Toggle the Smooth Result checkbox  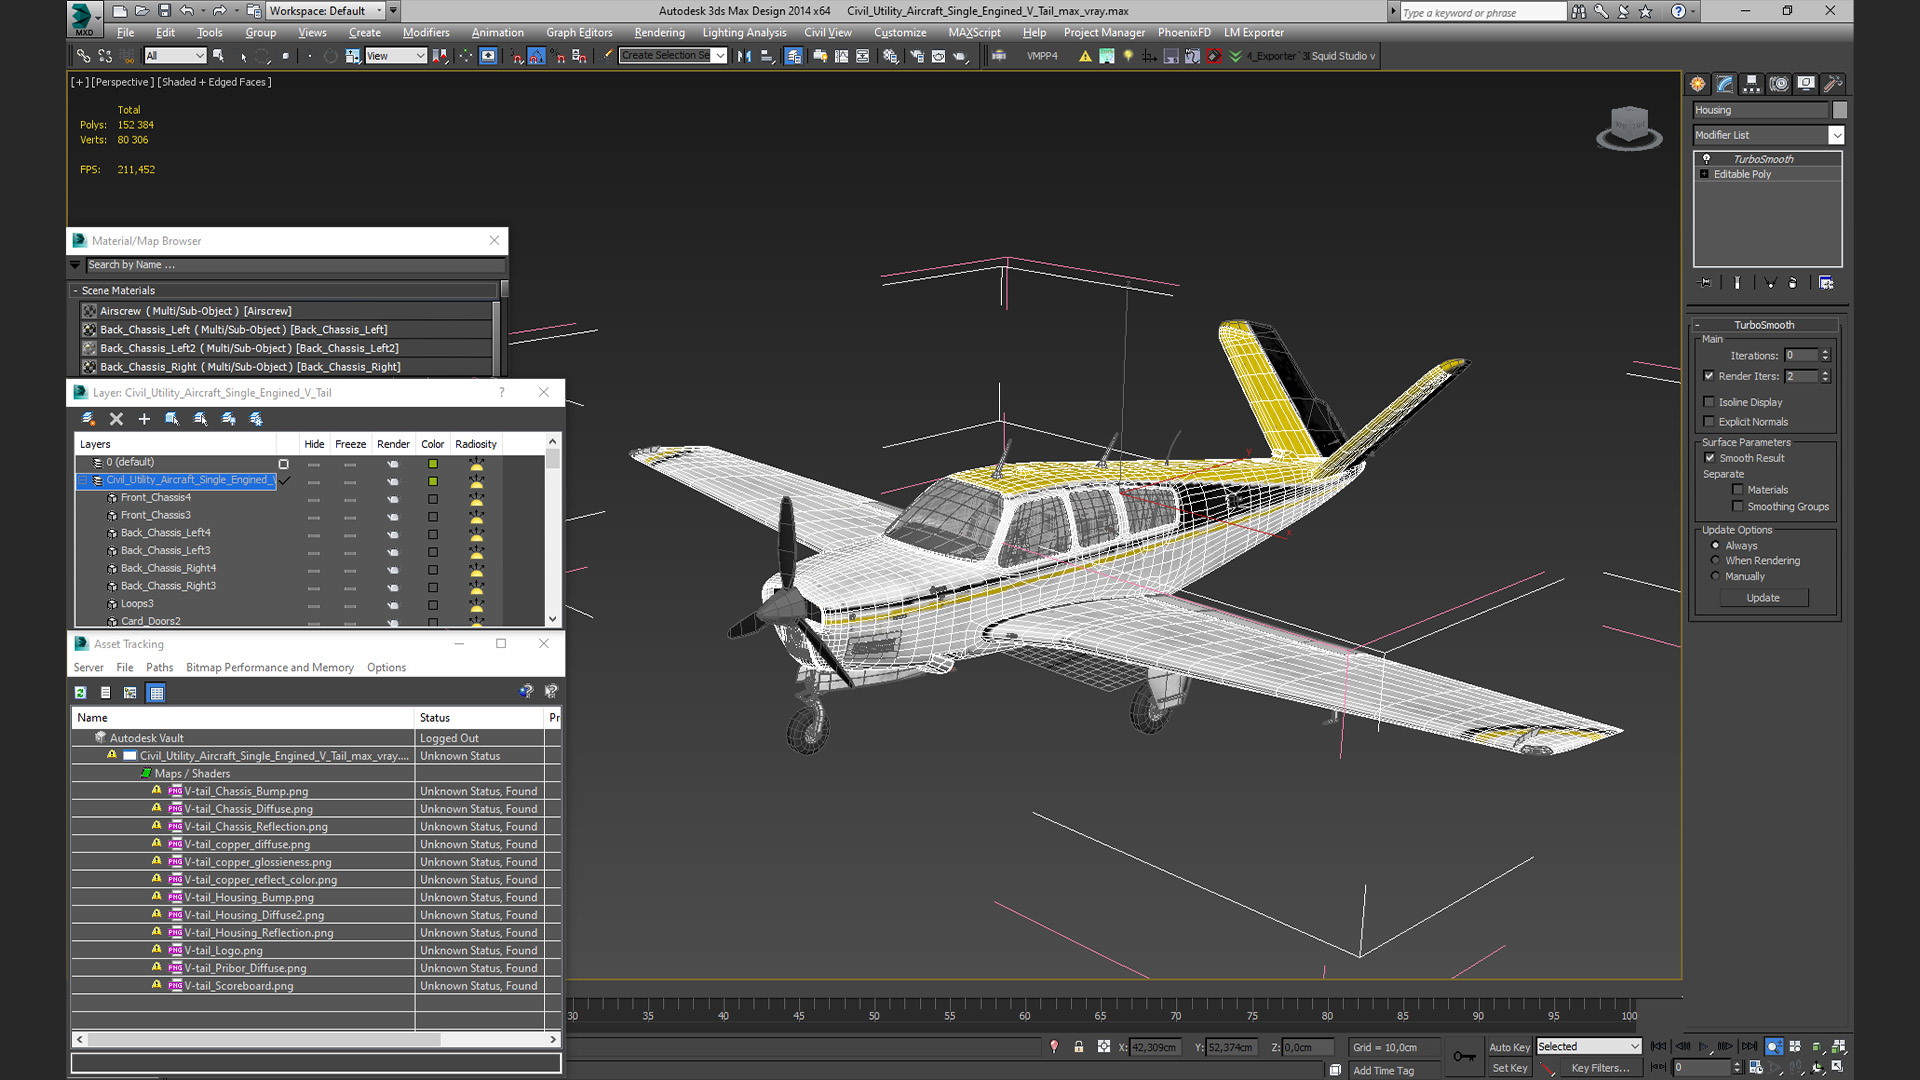pyautogui.click(x=1710, y=458)
